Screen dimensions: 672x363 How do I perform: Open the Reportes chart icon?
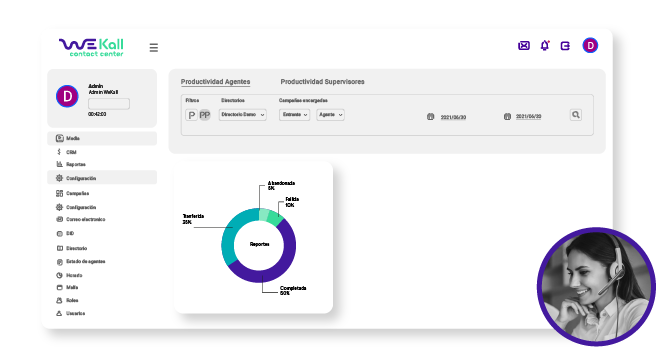(60, 164)
